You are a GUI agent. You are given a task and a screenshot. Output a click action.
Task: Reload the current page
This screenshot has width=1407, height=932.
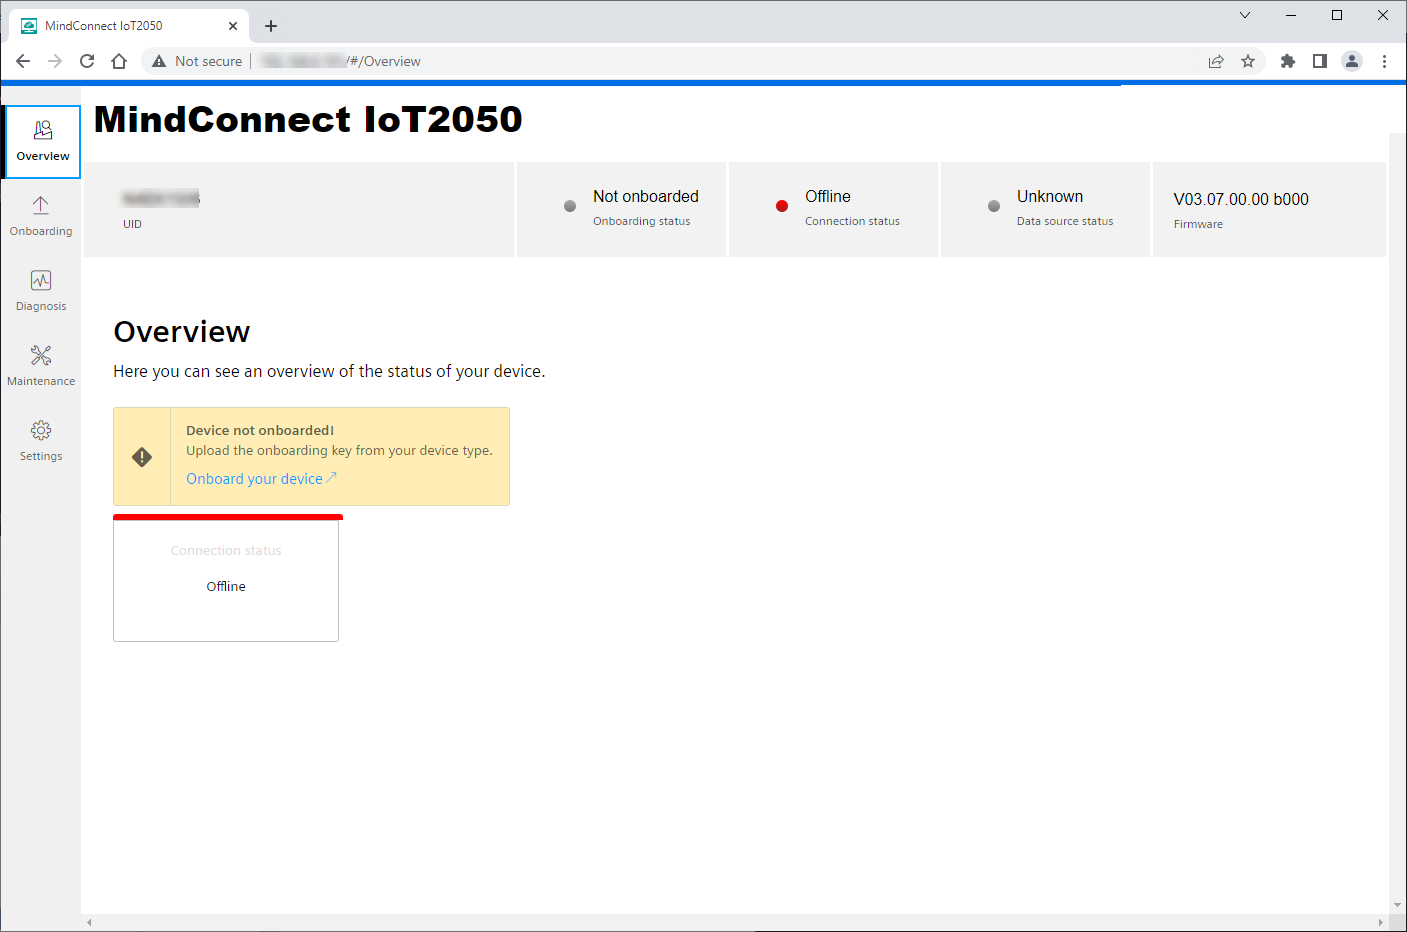point(87,61)
